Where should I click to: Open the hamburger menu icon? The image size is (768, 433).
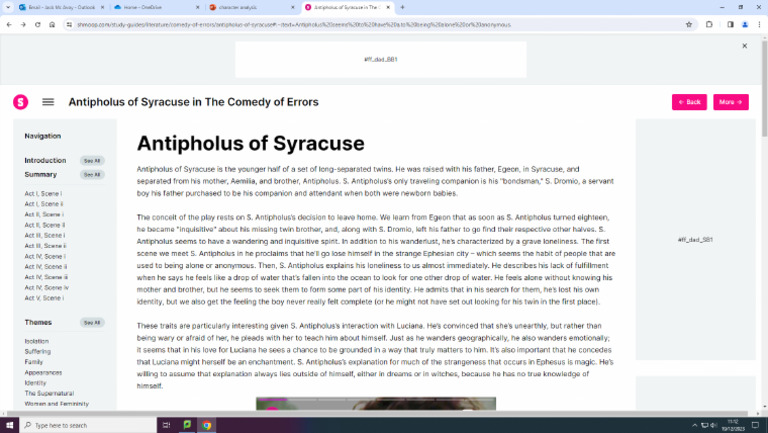48,102
